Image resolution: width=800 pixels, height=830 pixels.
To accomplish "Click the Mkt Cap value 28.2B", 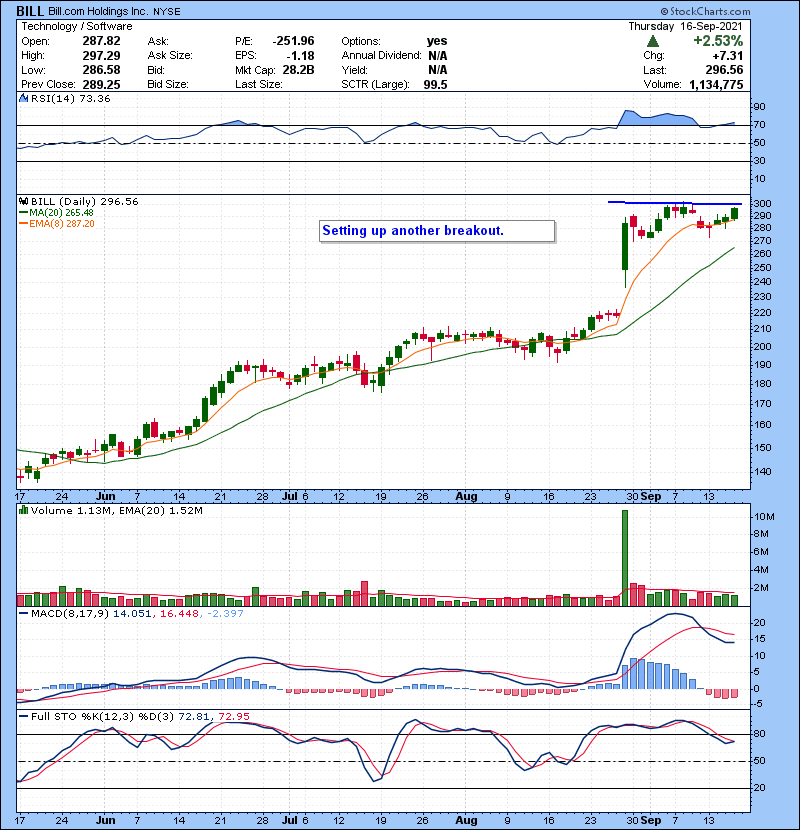I will [299, 70].
